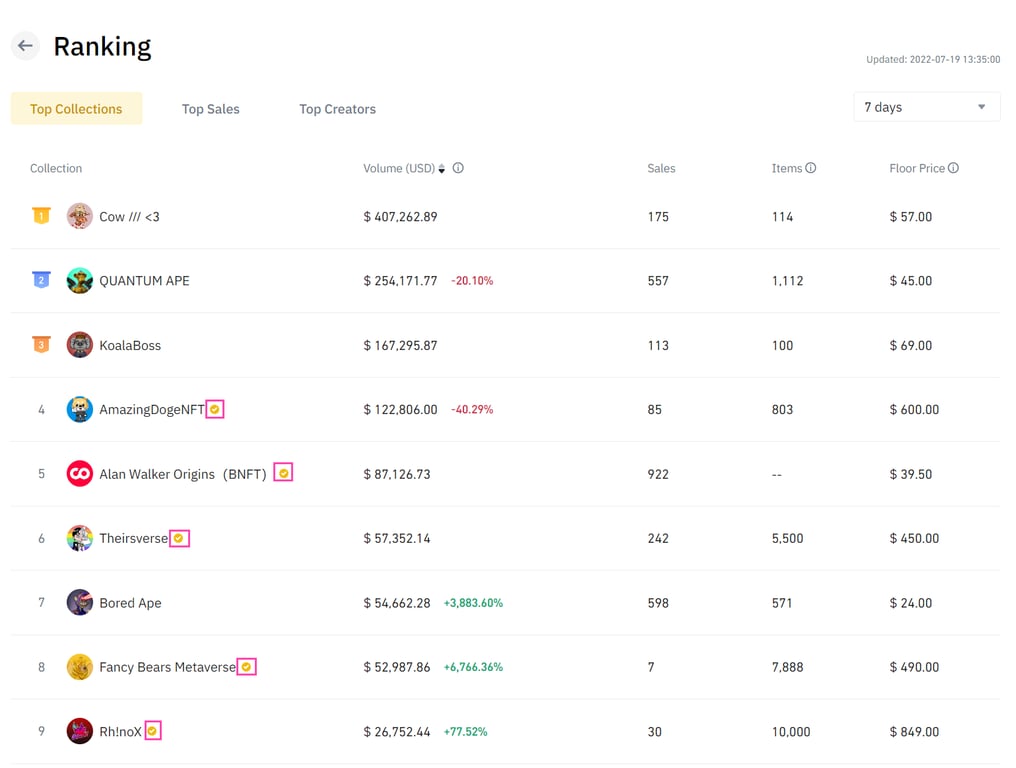The image size is (1016, 768).
Task: Click the Volume (USD) info icon
Action: click(457, 168)
